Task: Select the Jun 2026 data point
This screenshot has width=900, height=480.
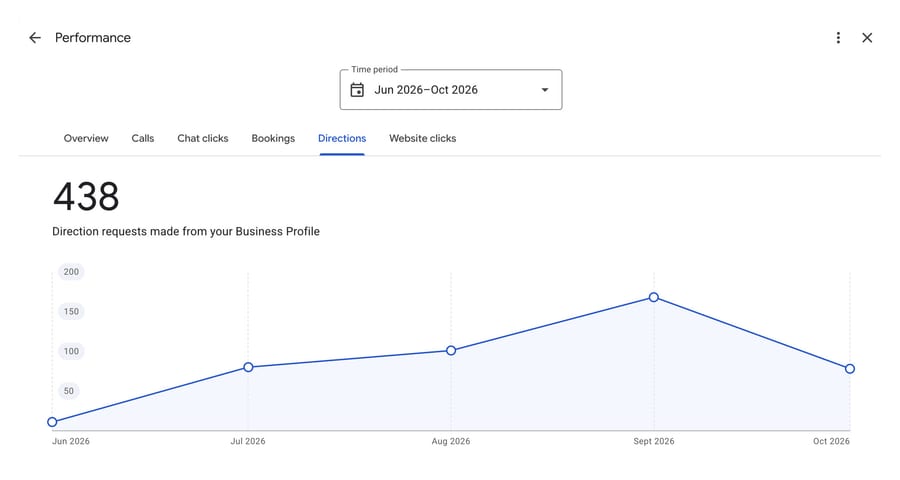Action: 52,422
